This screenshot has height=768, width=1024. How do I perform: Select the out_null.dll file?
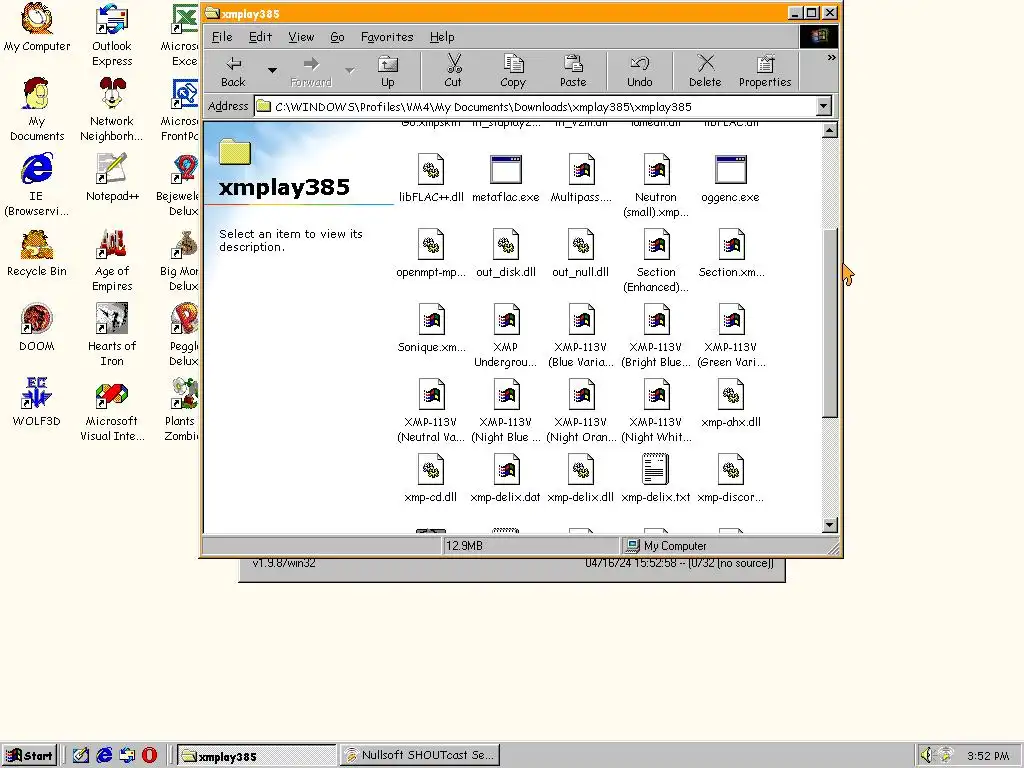click(581, 253)
